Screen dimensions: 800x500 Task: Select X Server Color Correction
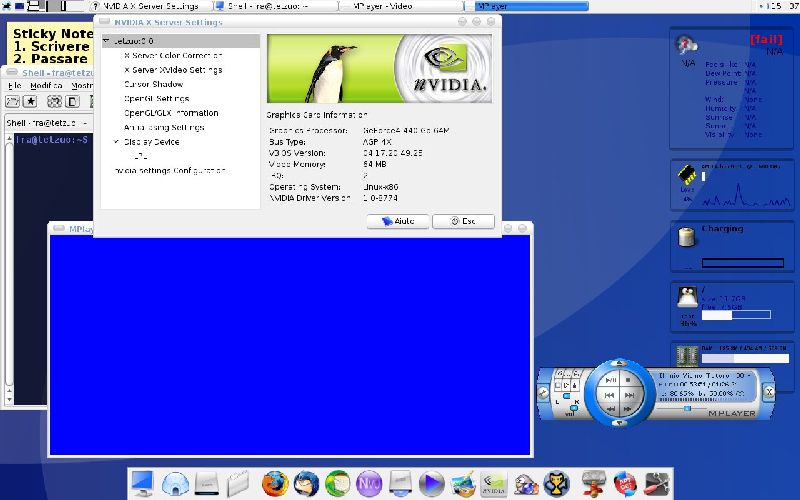(173, 55)
